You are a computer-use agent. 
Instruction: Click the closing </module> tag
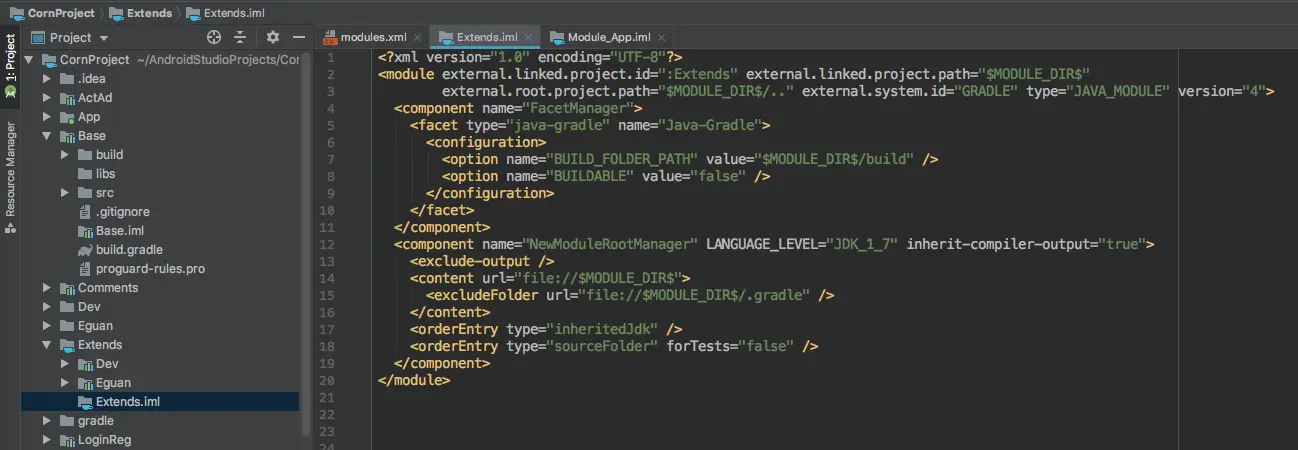[414, 380]
